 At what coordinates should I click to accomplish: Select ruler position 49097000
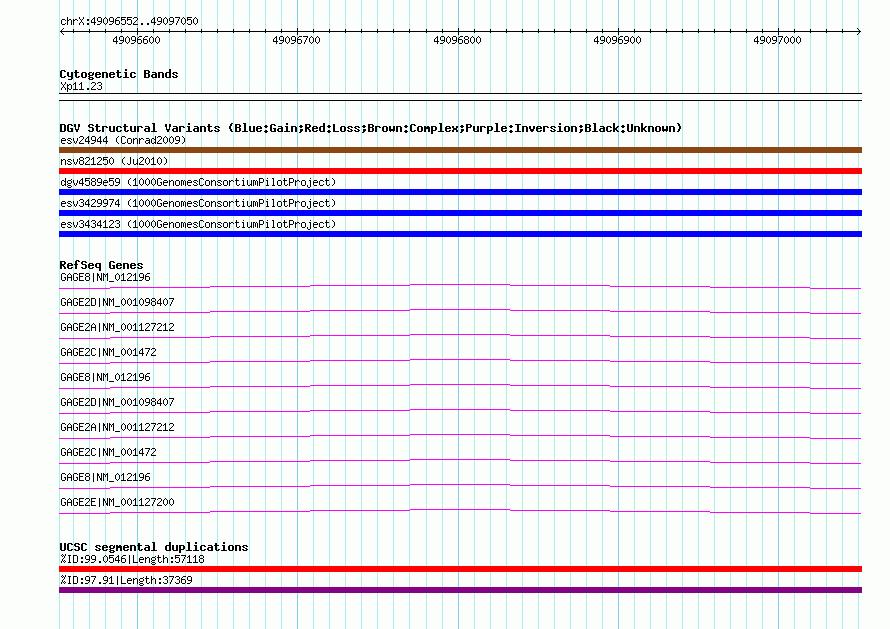[x=777, y=40]
